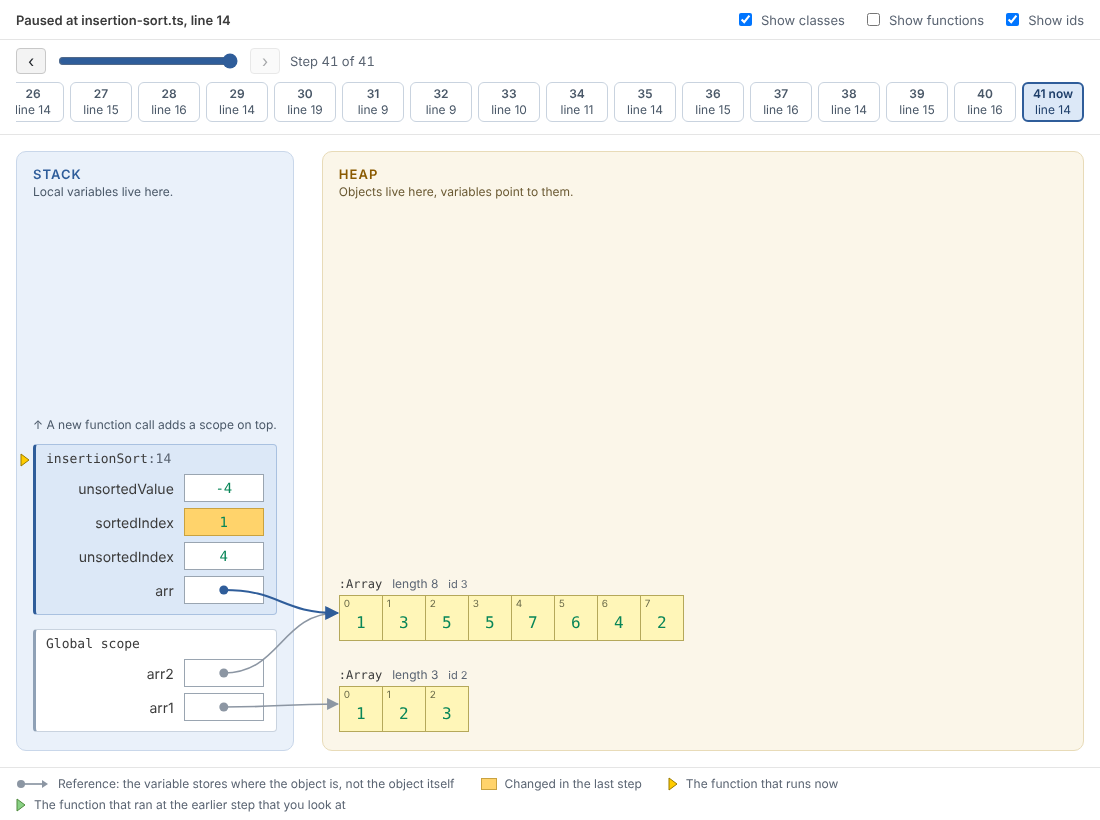
Task: Enable the Show functions checkbox
Action: [x=873, y=20]
